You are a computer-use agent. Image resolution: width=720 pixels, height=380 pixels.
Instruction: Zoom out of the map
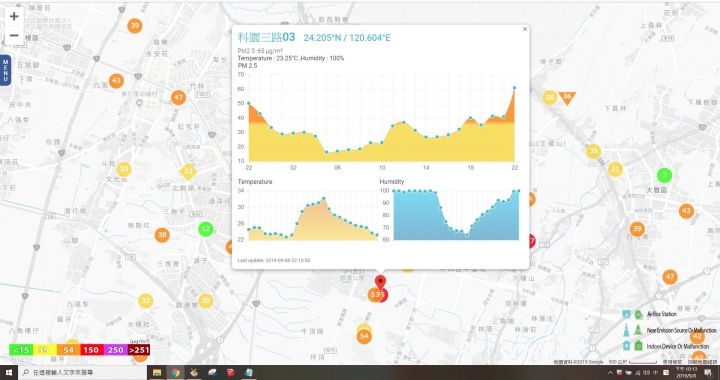point(14,35)
